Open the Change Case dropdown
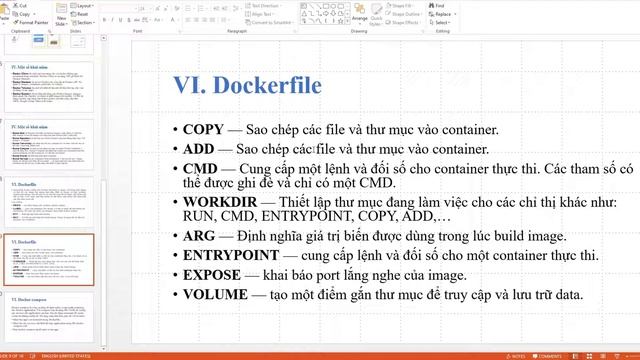The image size is (640, 360). pos(158,20)
